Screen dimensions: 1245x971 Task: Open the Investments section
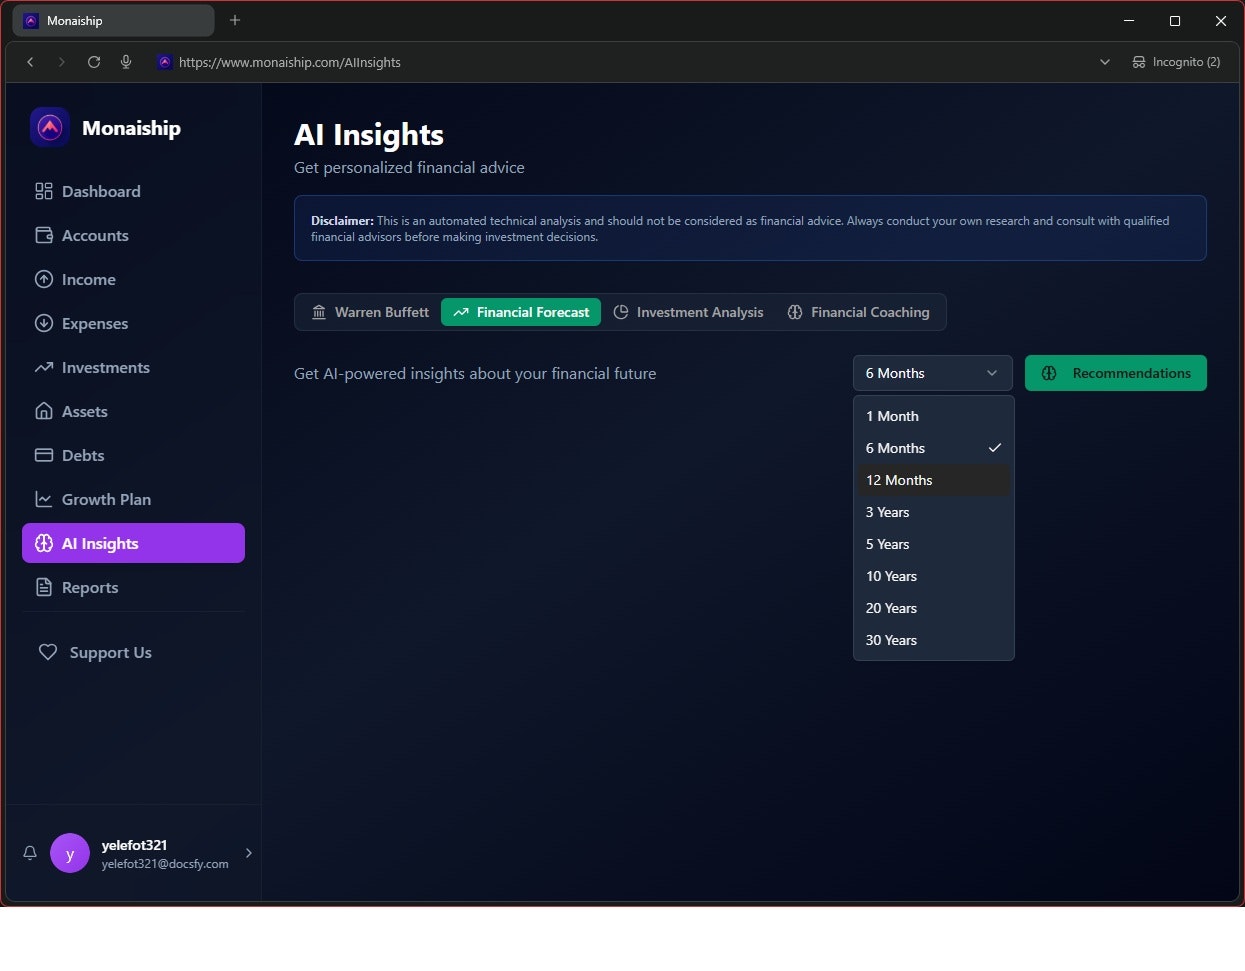coord(104,367)
